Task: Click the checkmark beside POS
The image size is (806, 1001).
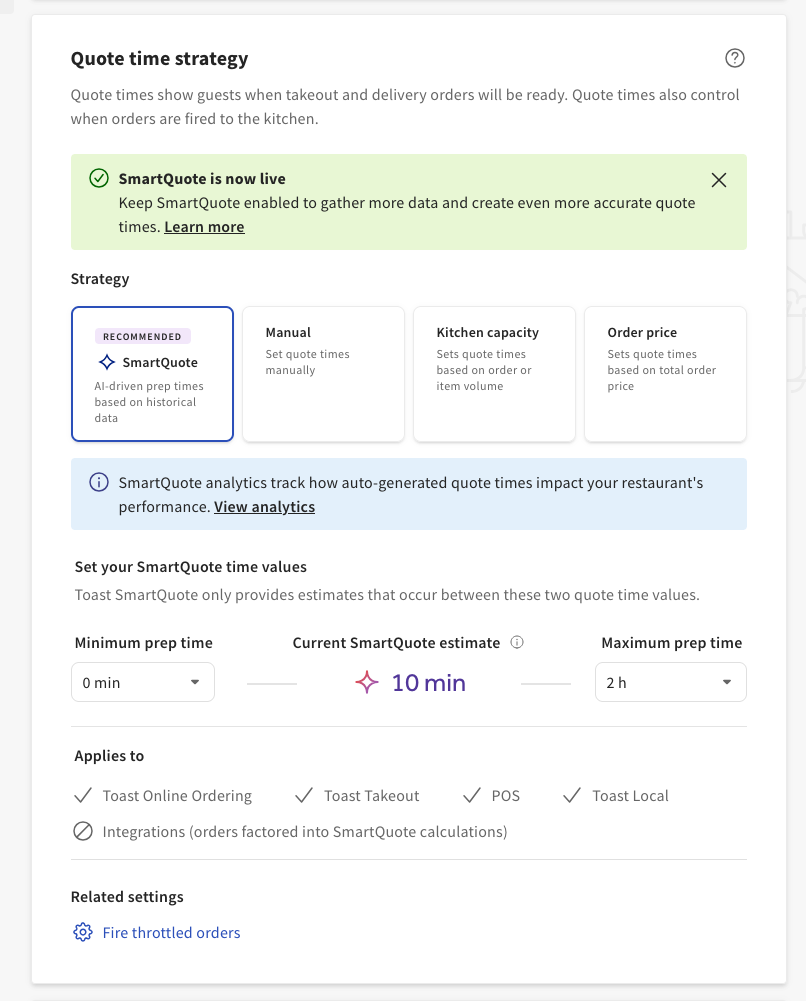Action: coord(471,794)
